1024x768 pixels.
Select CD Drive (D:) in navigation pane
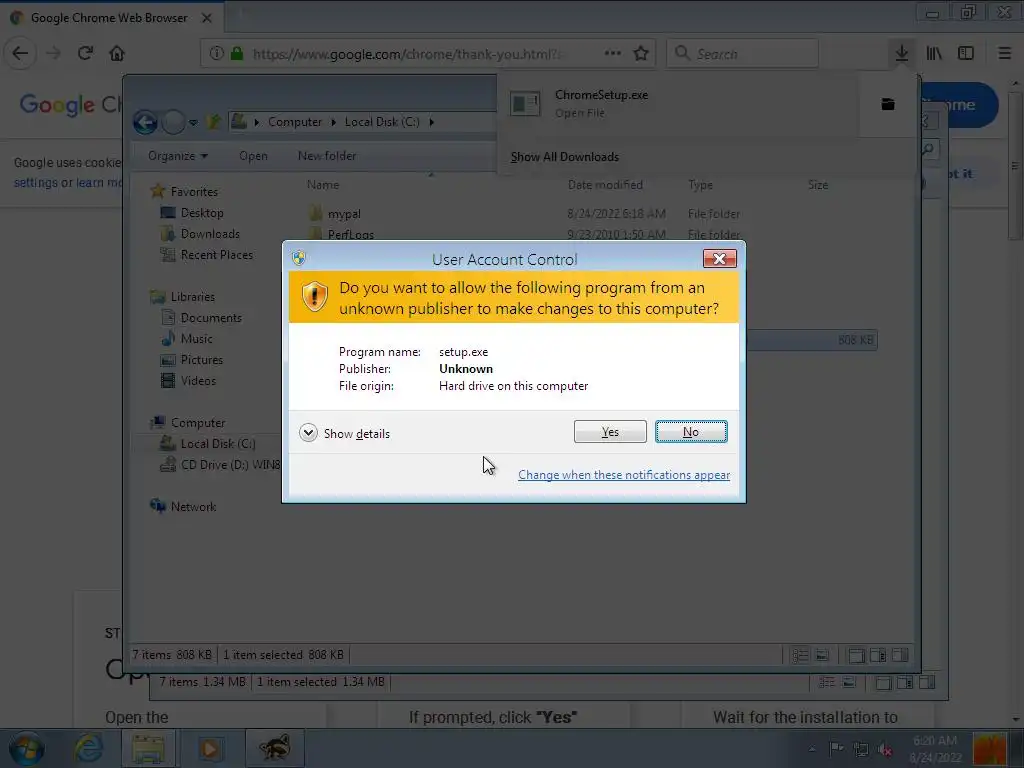221,464
